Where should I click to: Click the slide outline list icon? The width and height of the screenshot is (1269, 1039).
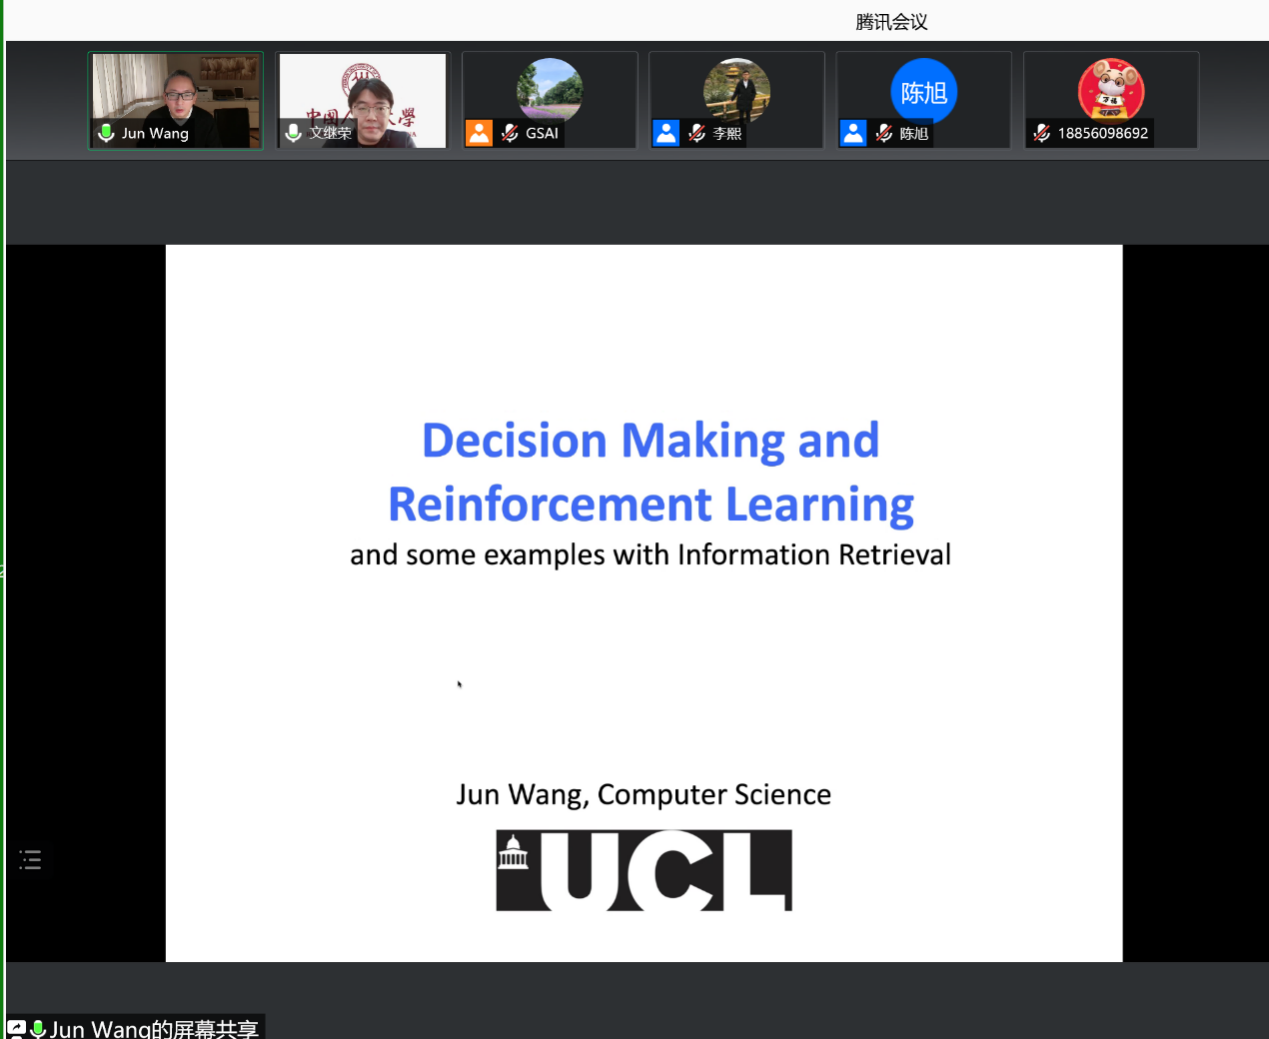(x=31, y=860)
